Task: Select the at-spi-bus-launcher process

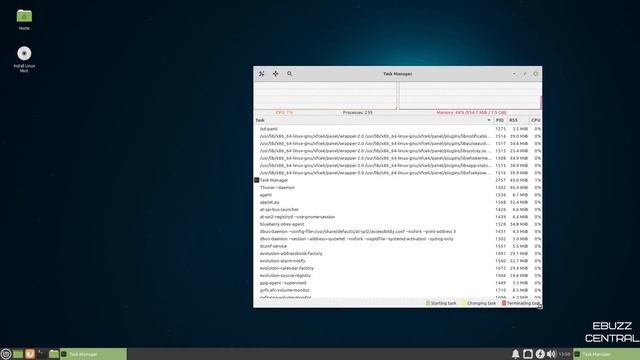Action: [x=398, y=210]
